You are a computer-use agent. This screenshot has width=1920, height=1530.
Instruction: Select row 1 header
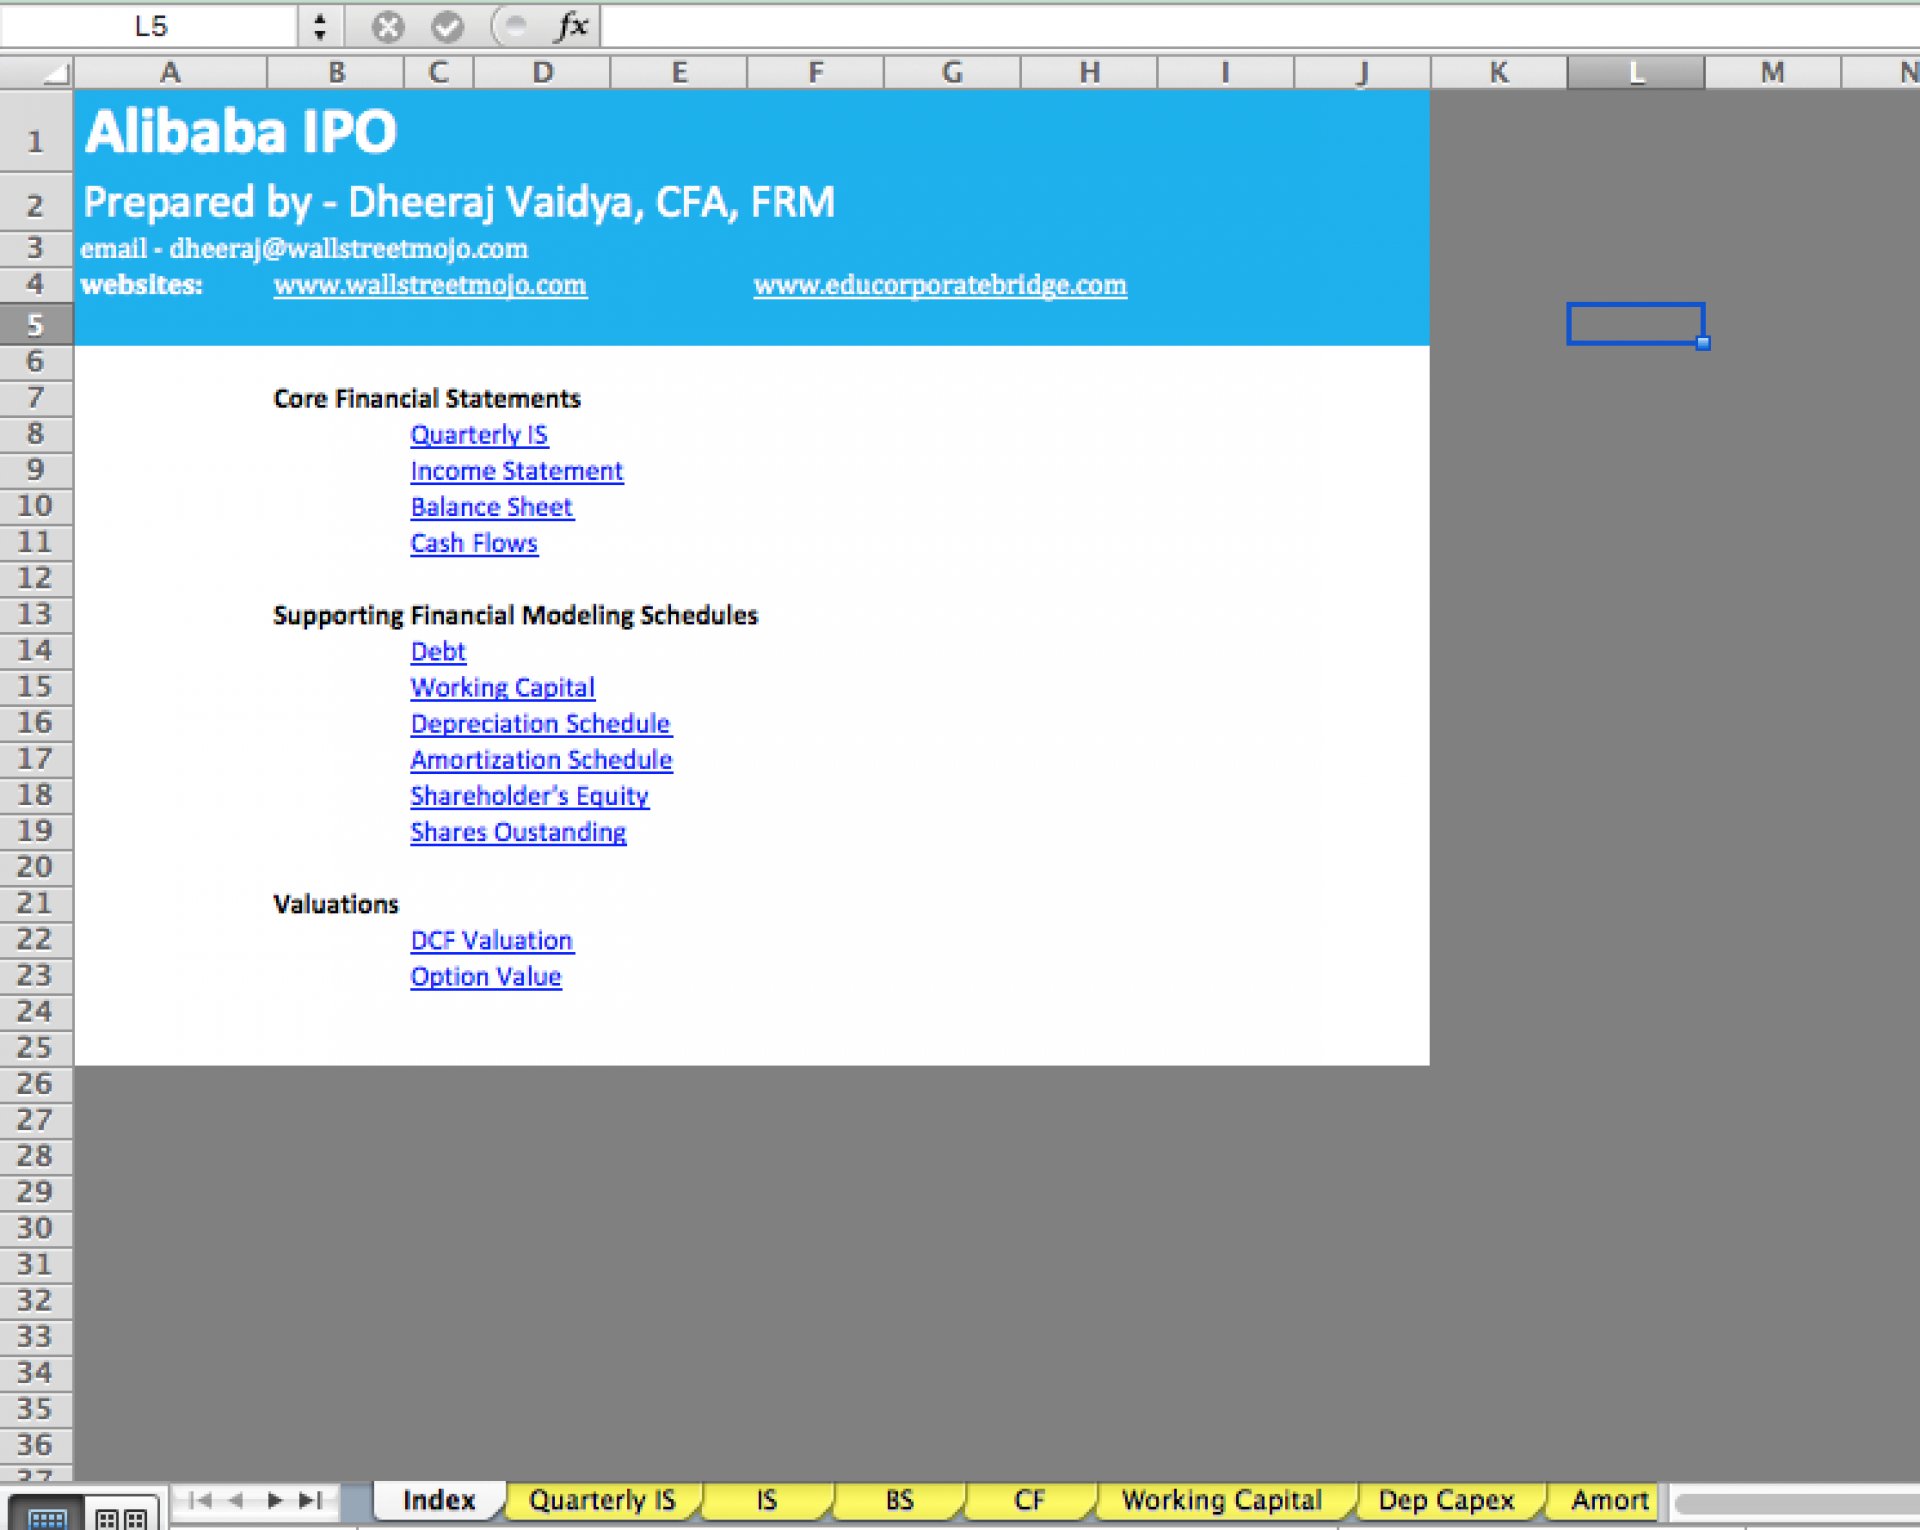35,131
